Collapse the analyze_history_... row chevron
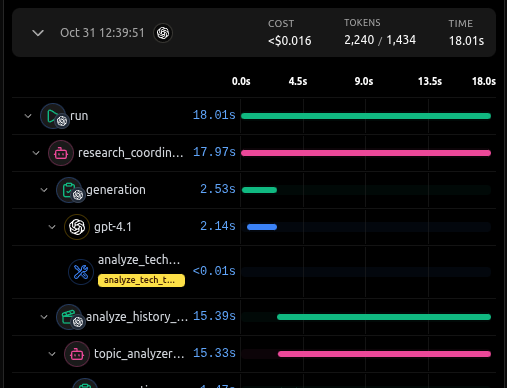507x388 pixels. 44,317
